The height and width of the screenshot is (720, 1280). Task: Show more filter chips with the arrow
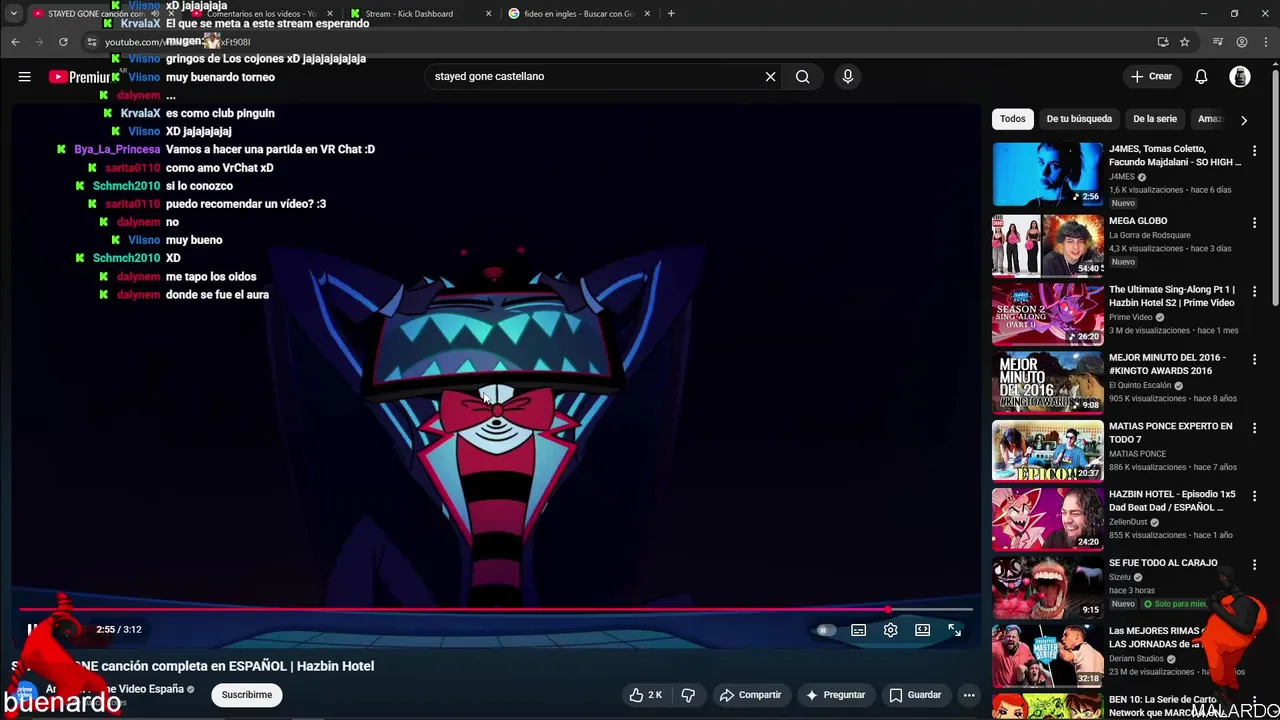[x=1243, y=120]
